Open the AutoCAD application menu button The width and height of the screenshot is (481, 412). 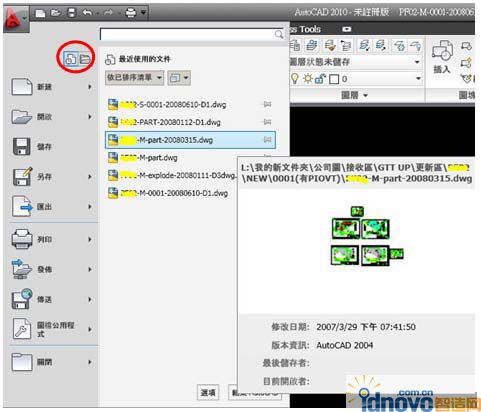[16, 19]
